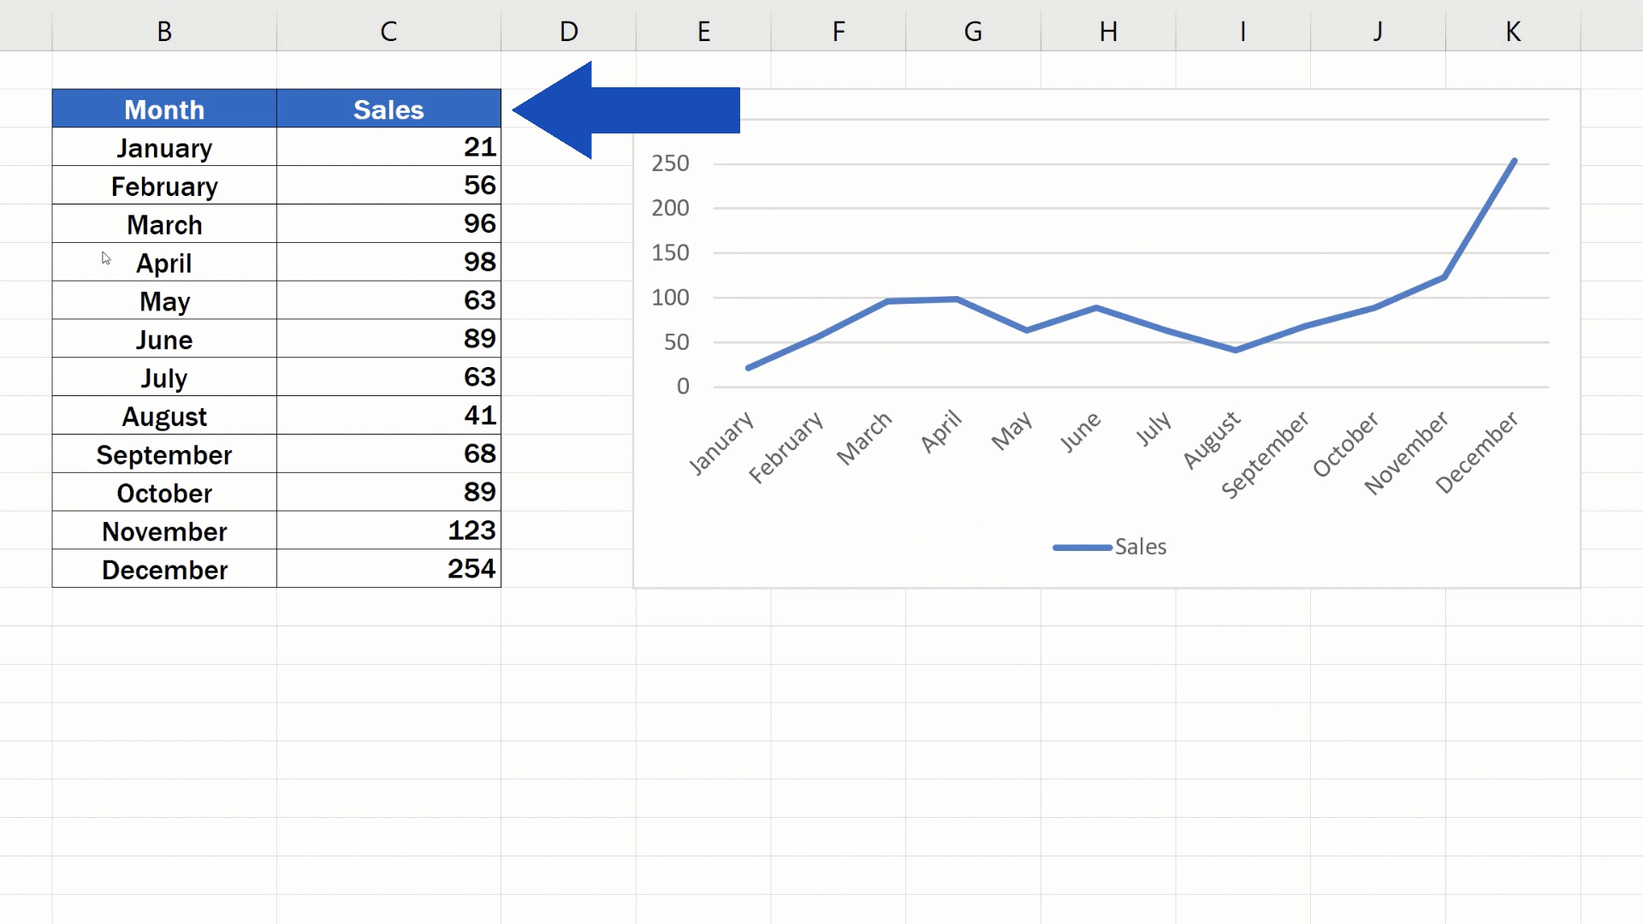Image resolution: width=1643 pixels, height=924 pixels.
Task: Select column header K
Action: pyautogui.click(x=1512, y=31)
